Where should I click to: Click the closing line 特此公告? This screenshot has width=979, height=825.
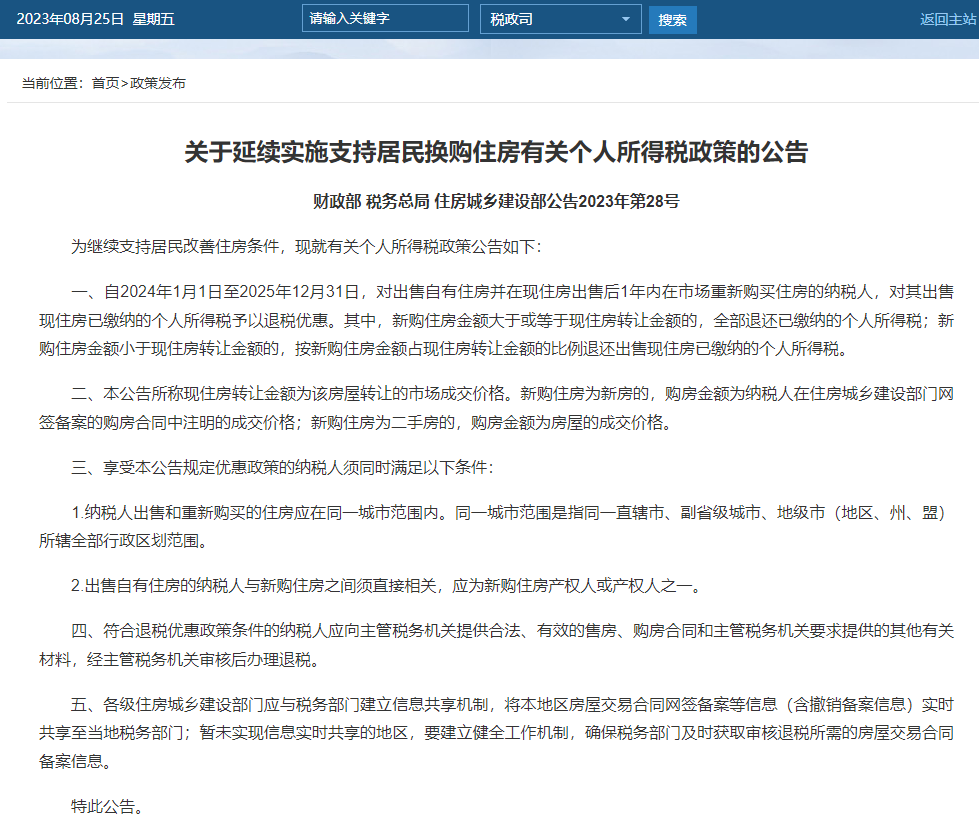(107, 806)
